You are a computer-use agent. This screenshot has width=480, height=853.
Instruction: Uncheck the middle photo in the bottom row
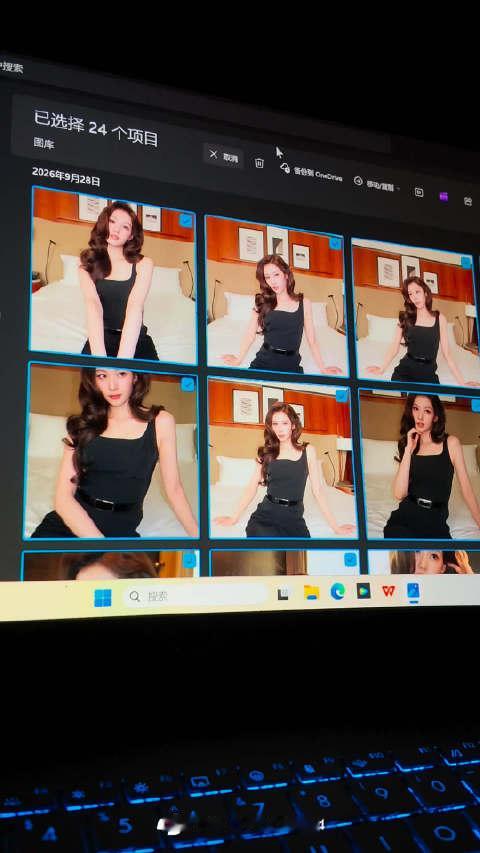click(350, 560)
